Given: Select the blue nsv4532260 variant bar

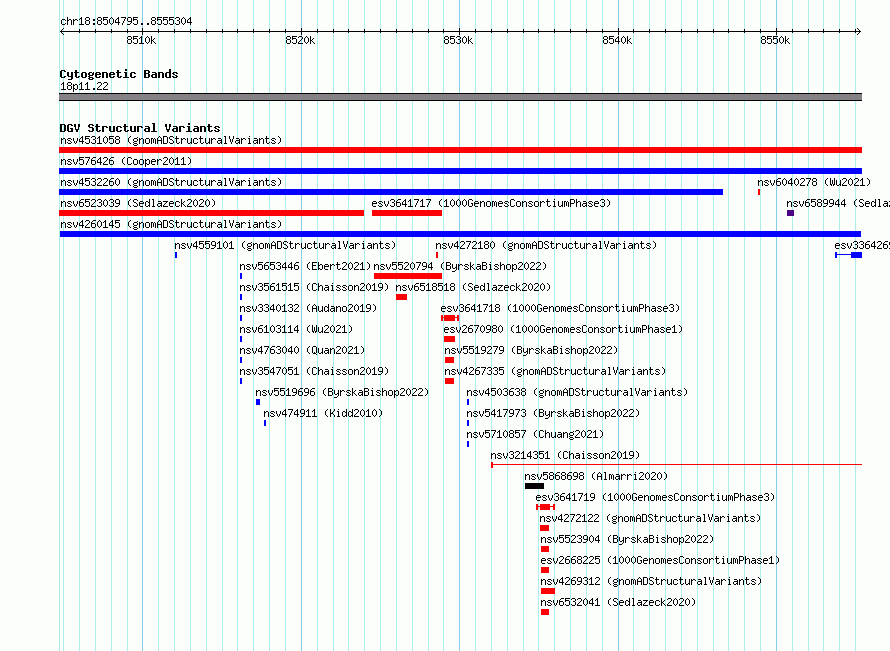Looking at the screenshot, I should (391, 192).
